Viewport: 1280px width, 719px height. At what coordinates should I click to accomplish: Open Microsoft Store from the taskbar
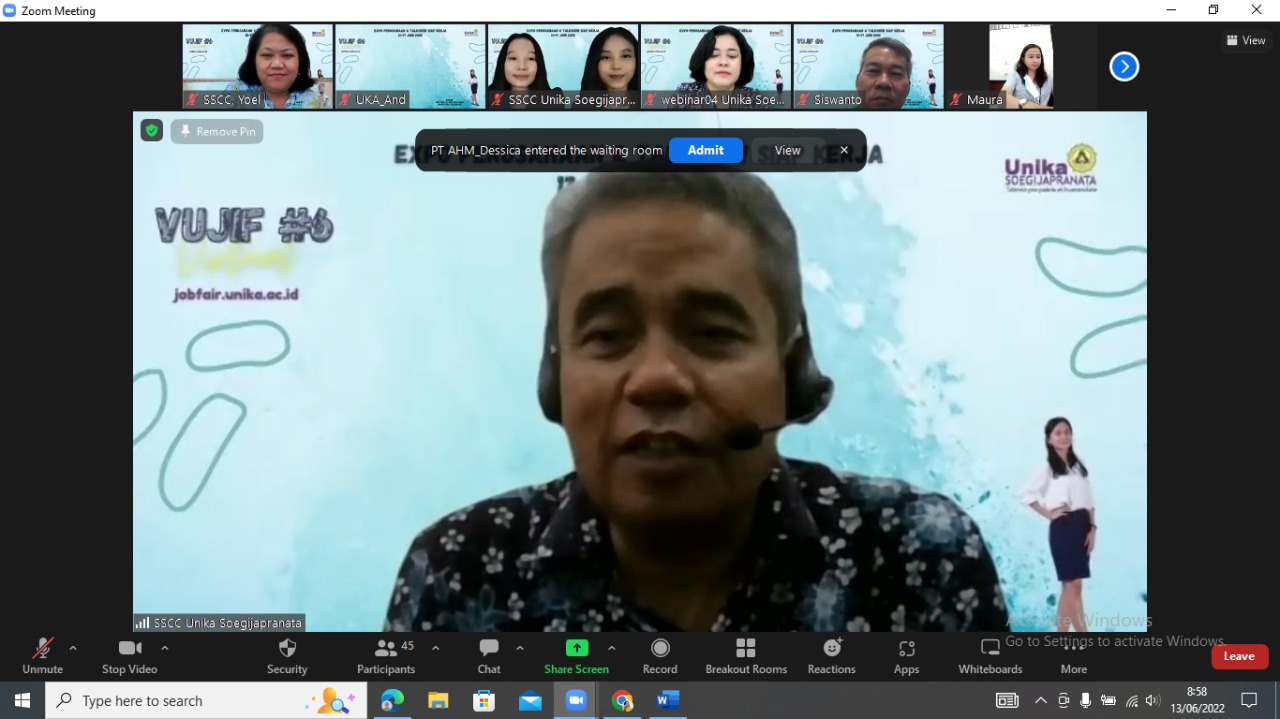tap(484, 700)
